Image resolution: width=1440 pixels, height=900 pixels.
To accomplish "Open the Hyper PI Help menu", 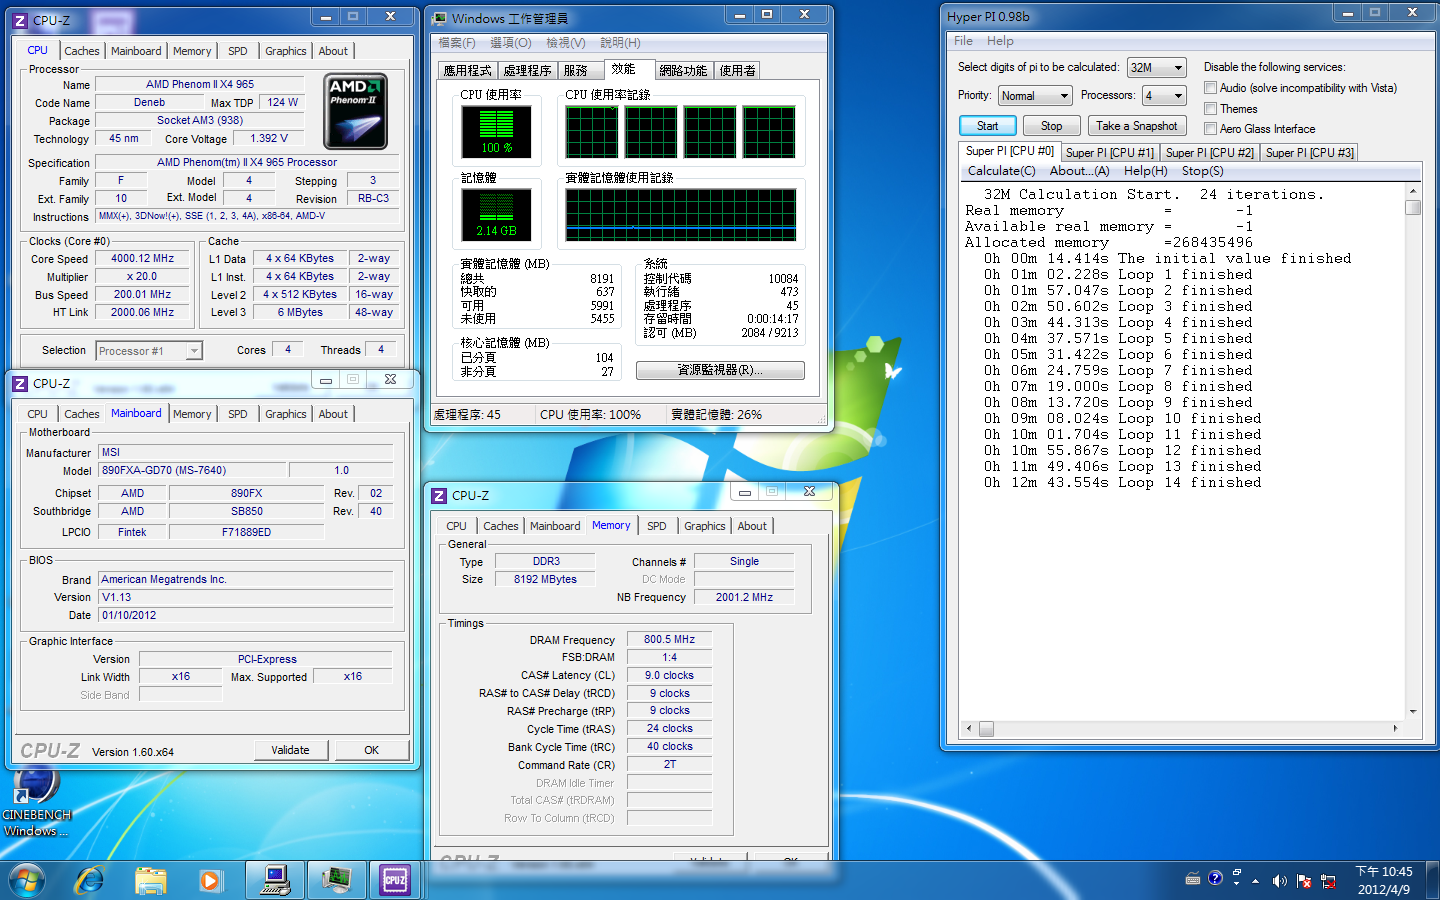I will tap(1000, 41).
